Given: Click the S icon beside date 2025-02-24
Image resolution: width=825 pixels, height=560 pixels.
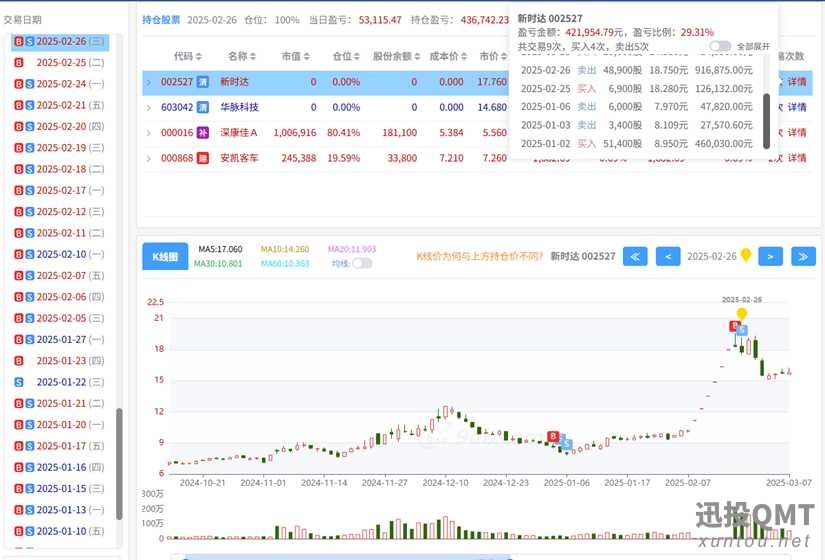Looking at the screenshot, I should [30, 84].
